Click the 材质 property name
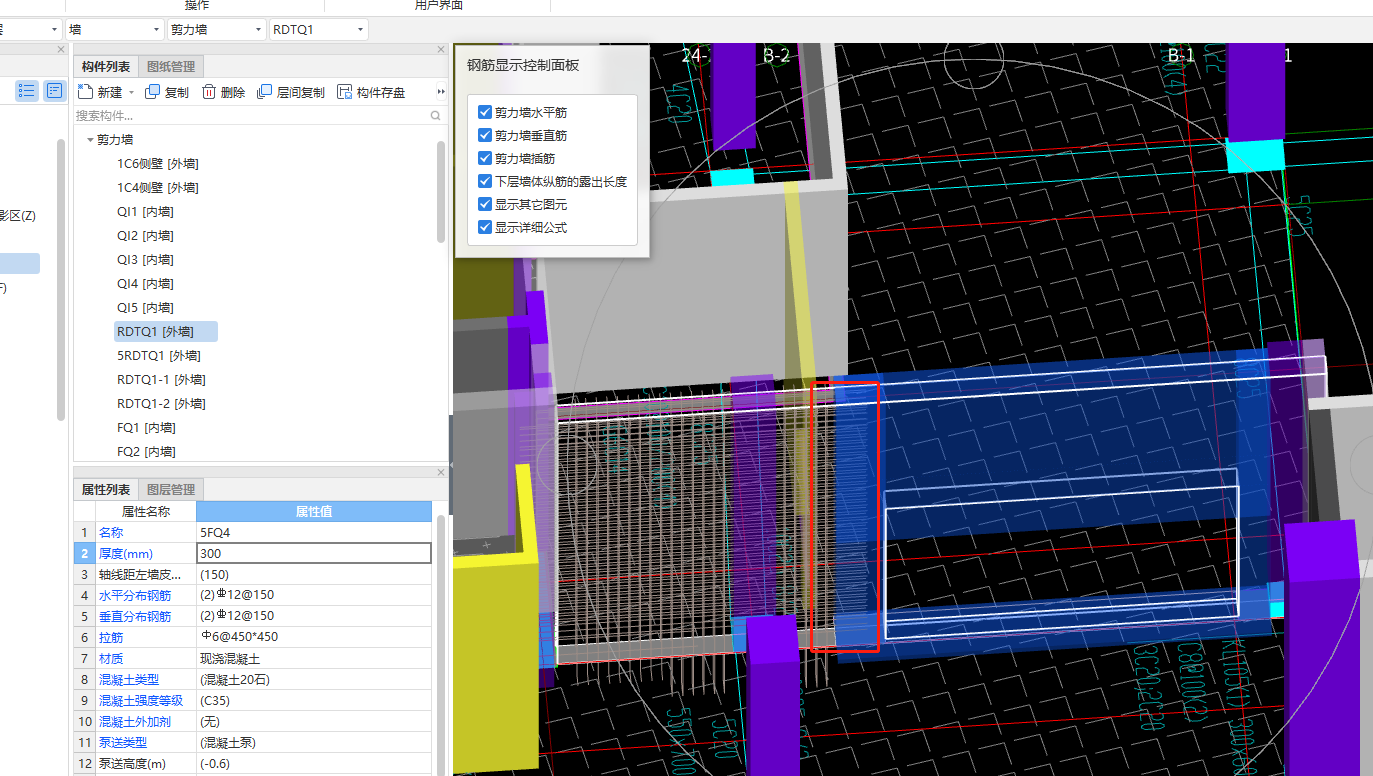1373x776 pixels. 111,658
